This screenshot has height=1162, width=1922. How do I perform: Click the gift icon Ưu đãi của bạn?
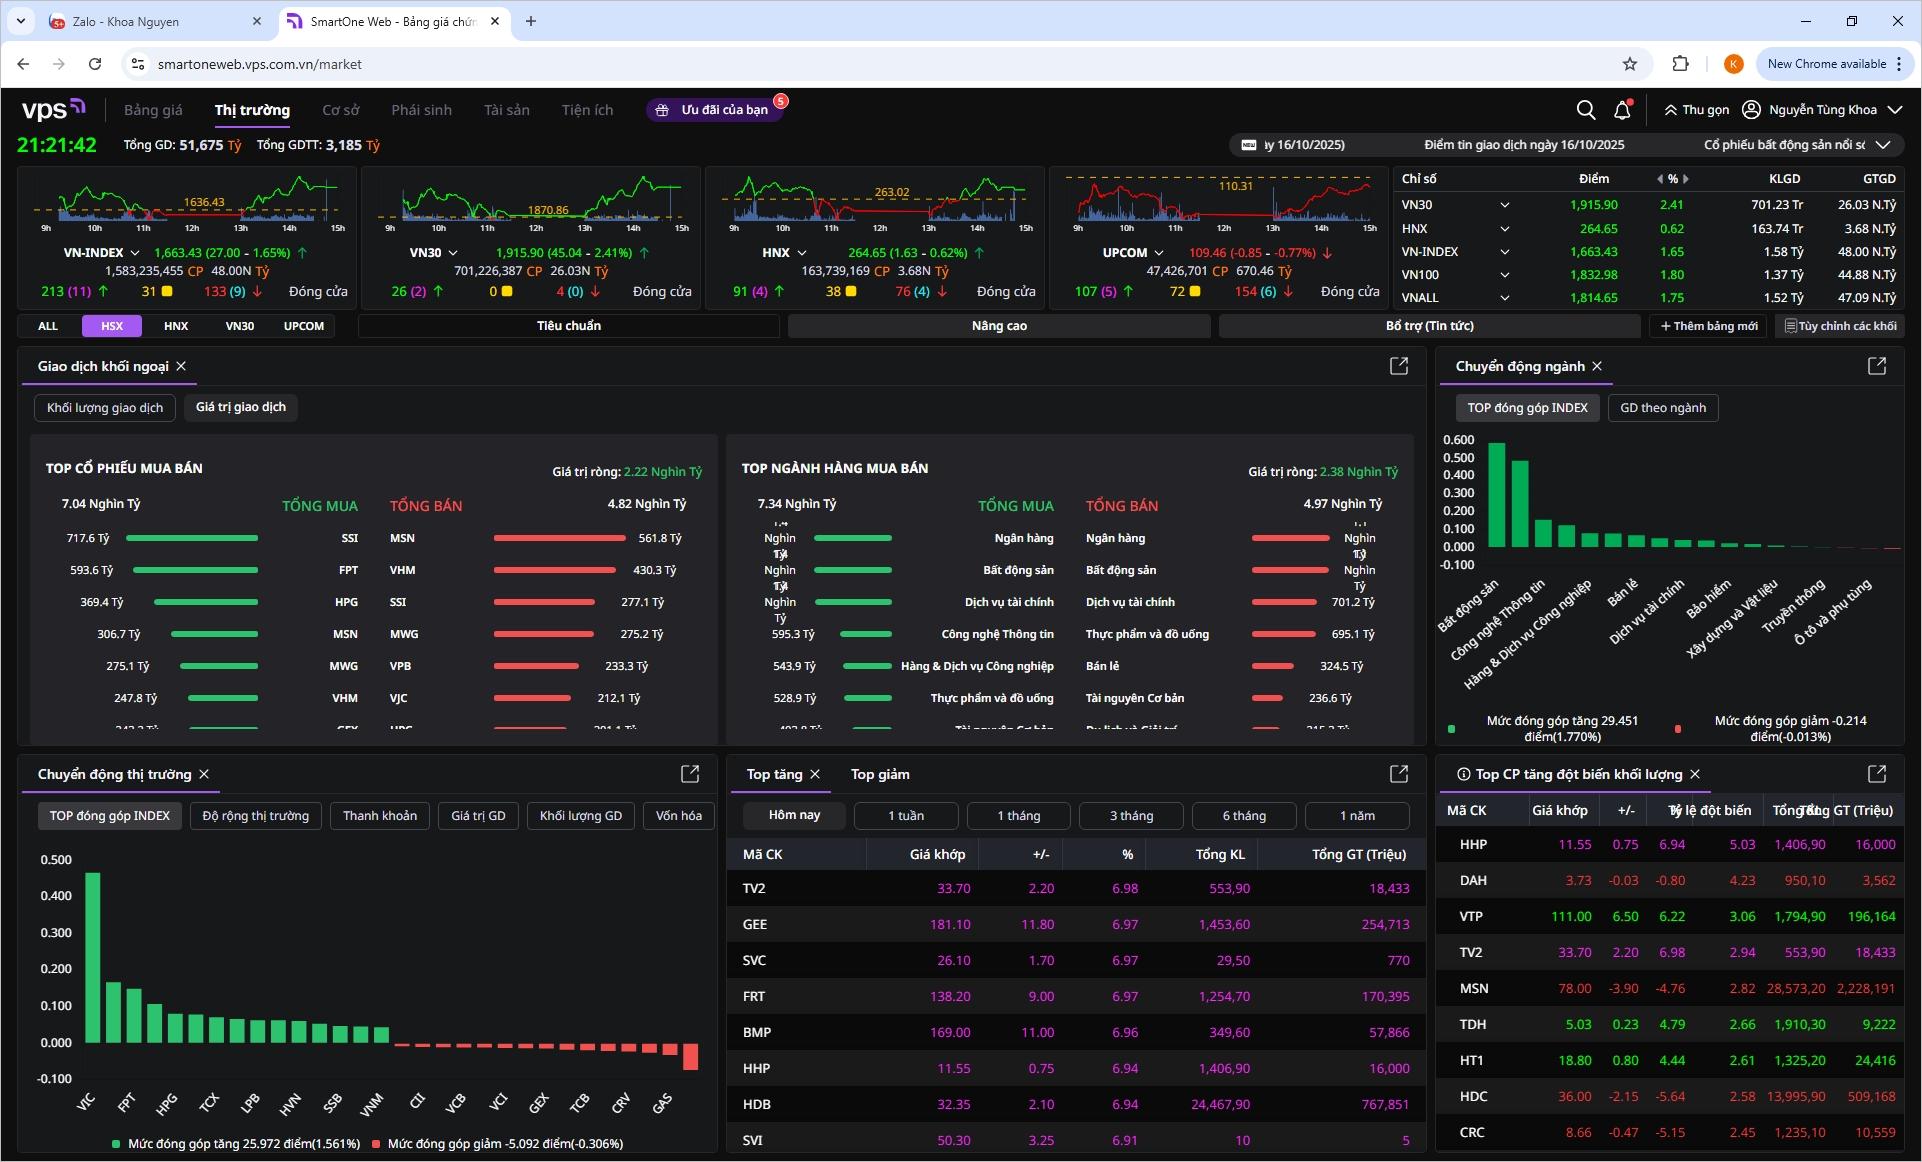[x=662, y=110]
